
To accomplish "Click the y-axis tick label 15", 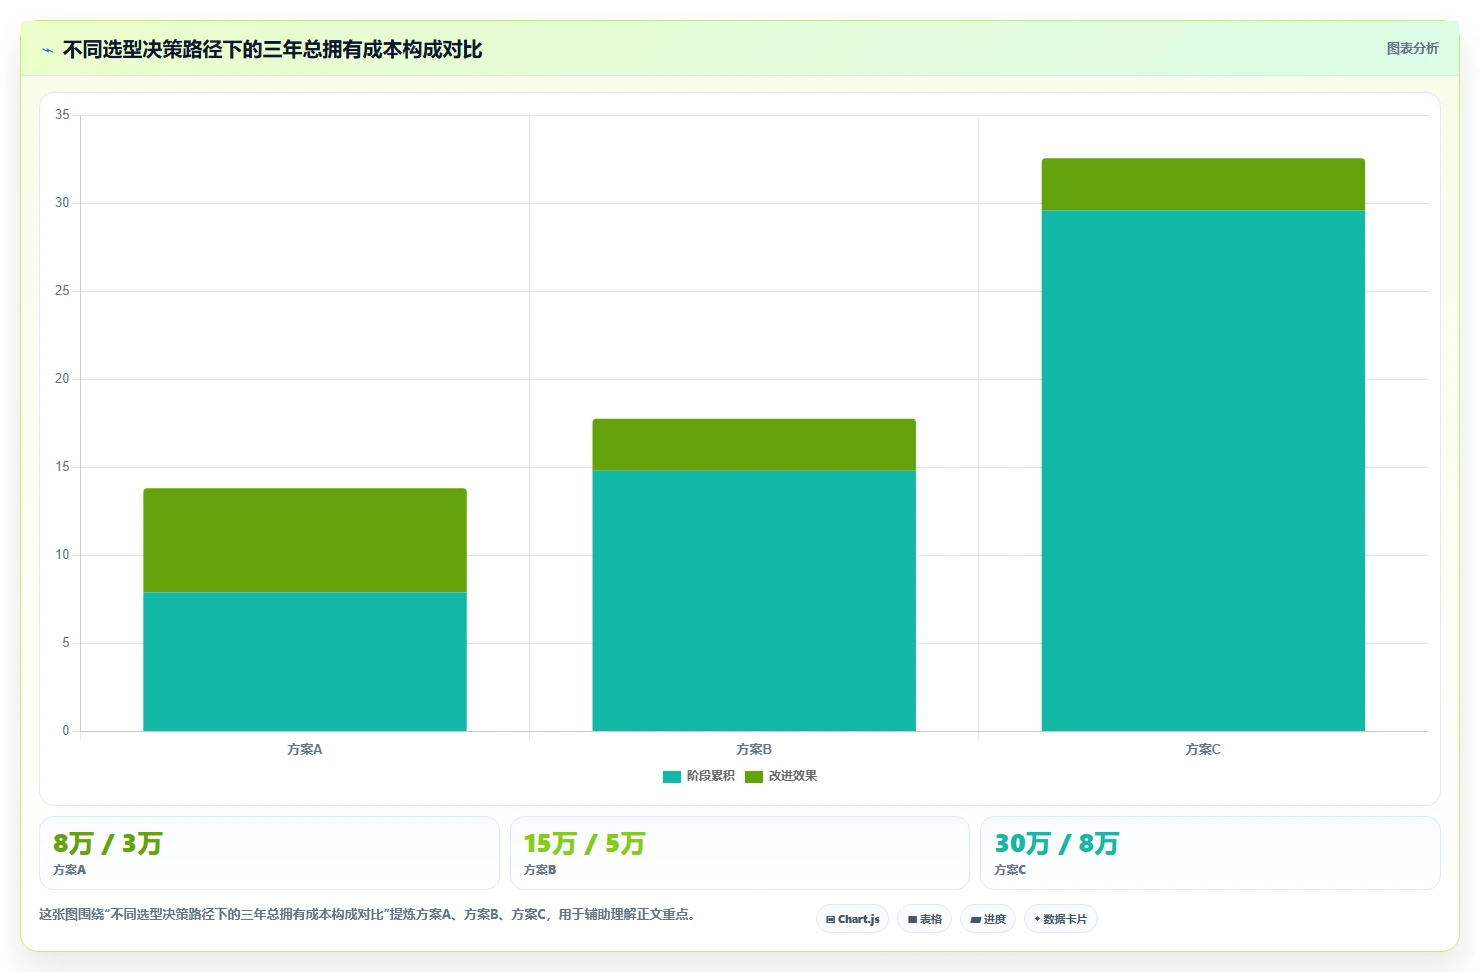I will (x=62, y=467).
